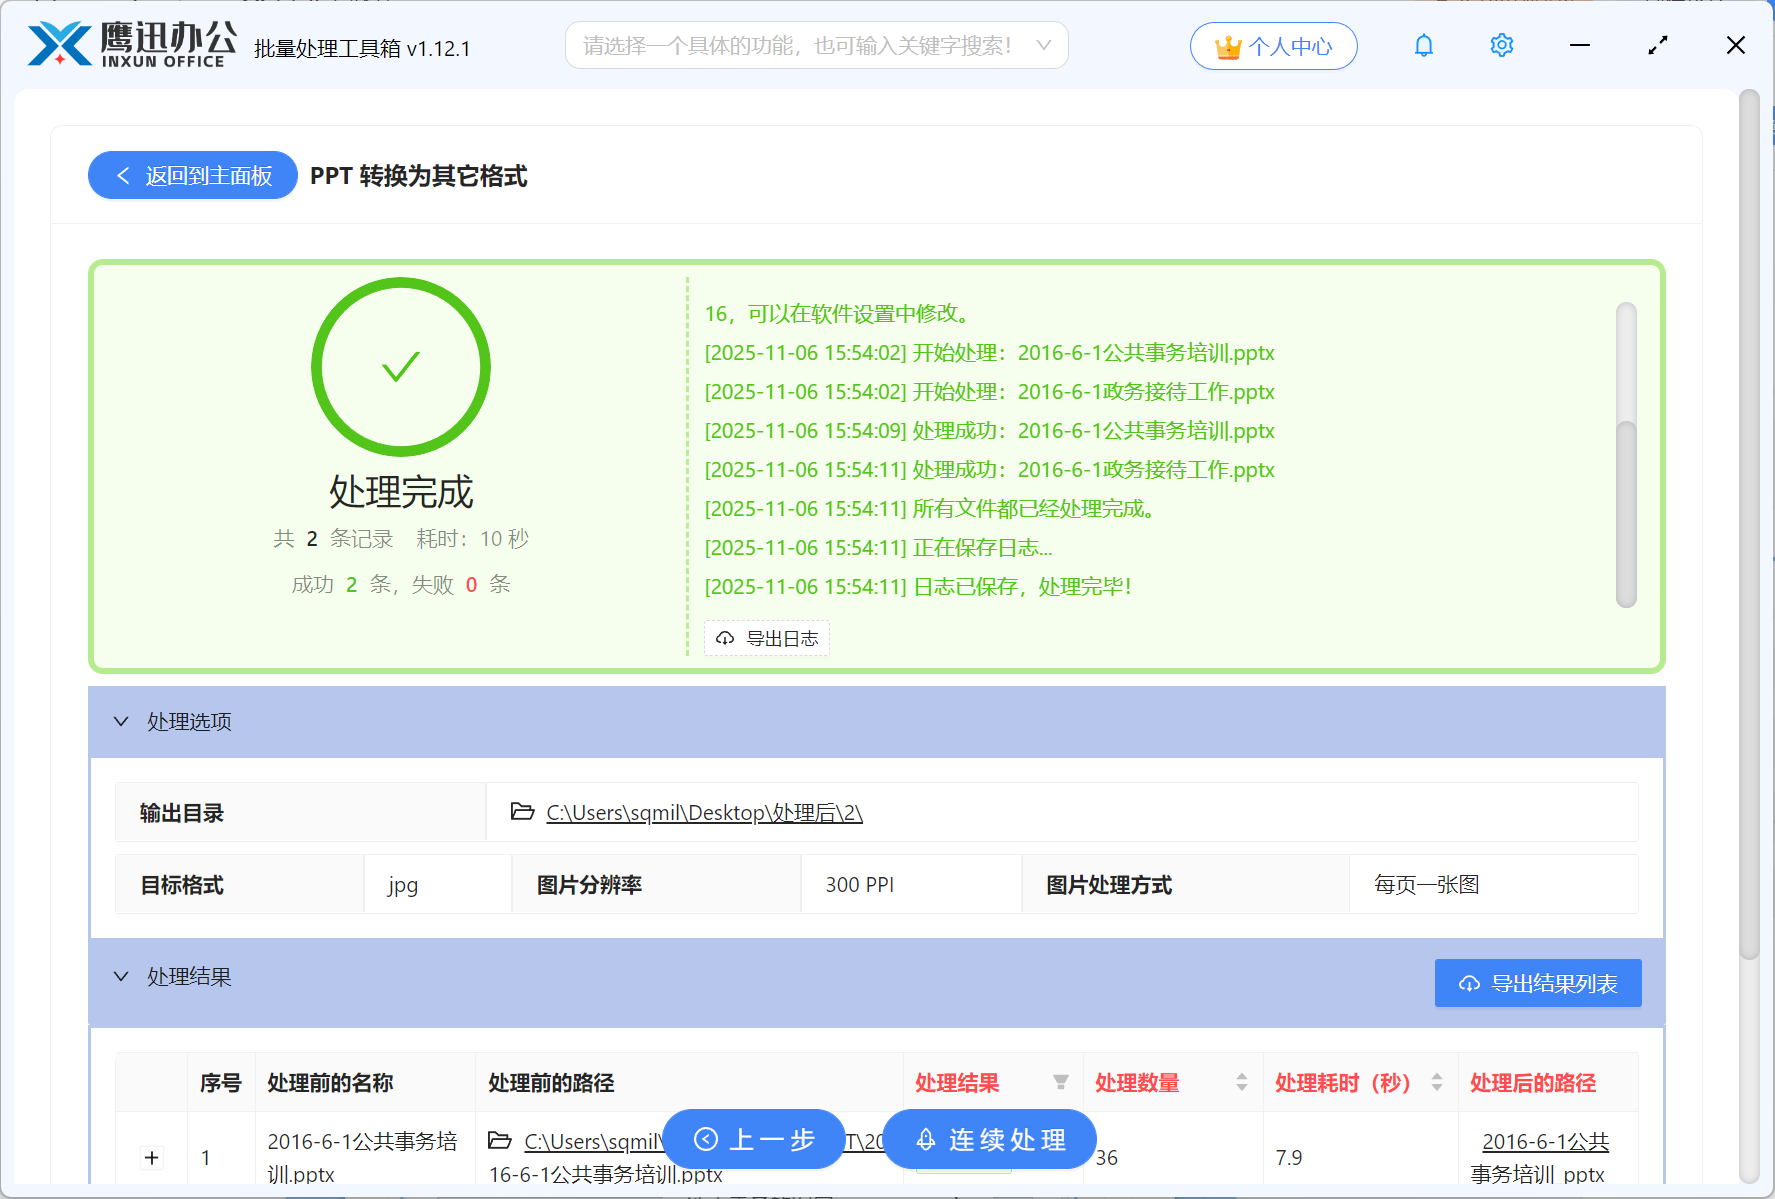Click the 连续处理 button
Image resolution: width=1775 pixels, height=1199 pixels.
coord(989,1139)
